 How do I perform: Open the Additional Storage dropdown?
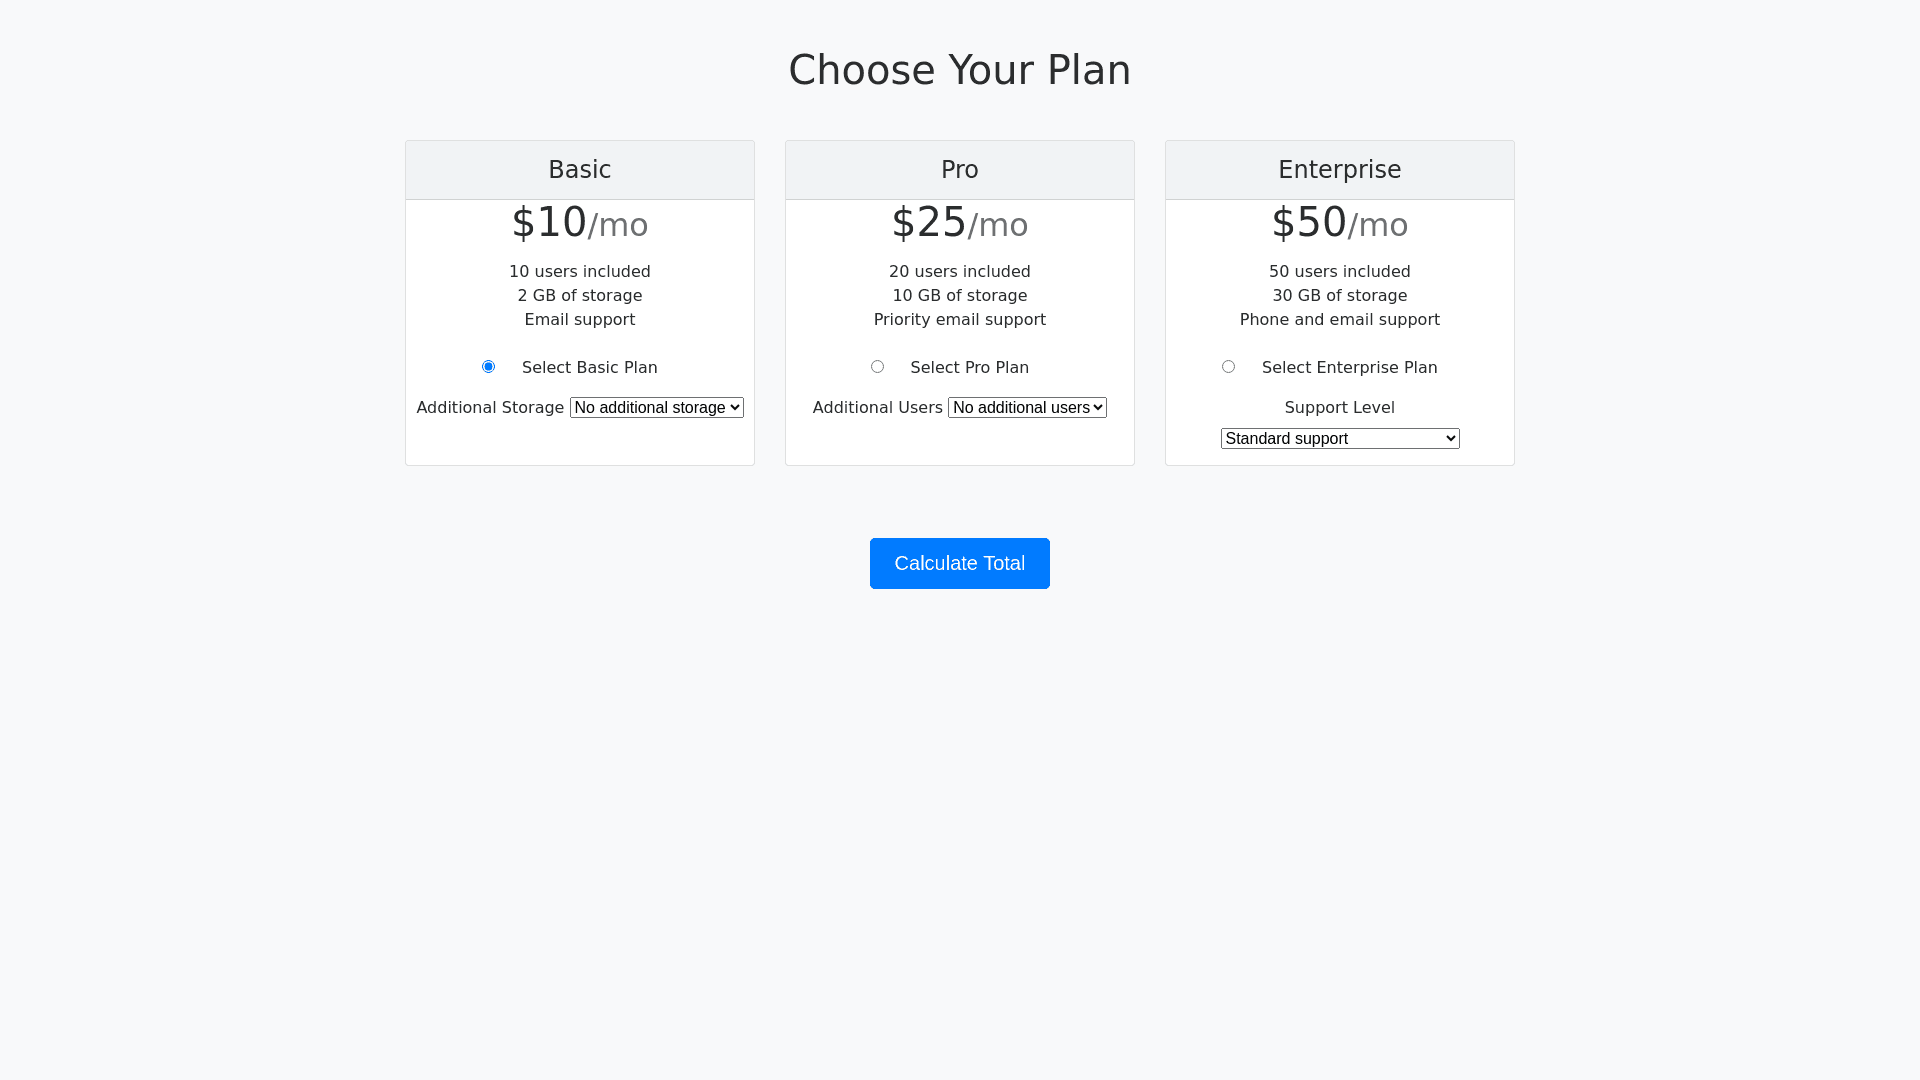(x=656, y=408)
